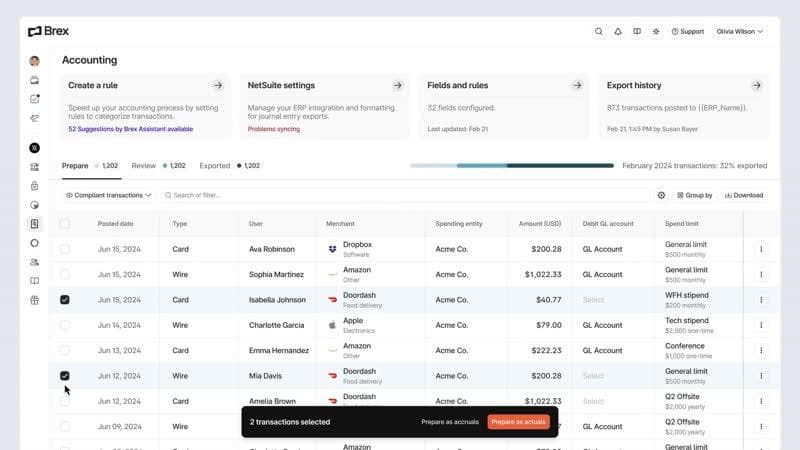Click Prepare as actuals button
Viewport: 800px width, 450px height.
click(518, 422)
